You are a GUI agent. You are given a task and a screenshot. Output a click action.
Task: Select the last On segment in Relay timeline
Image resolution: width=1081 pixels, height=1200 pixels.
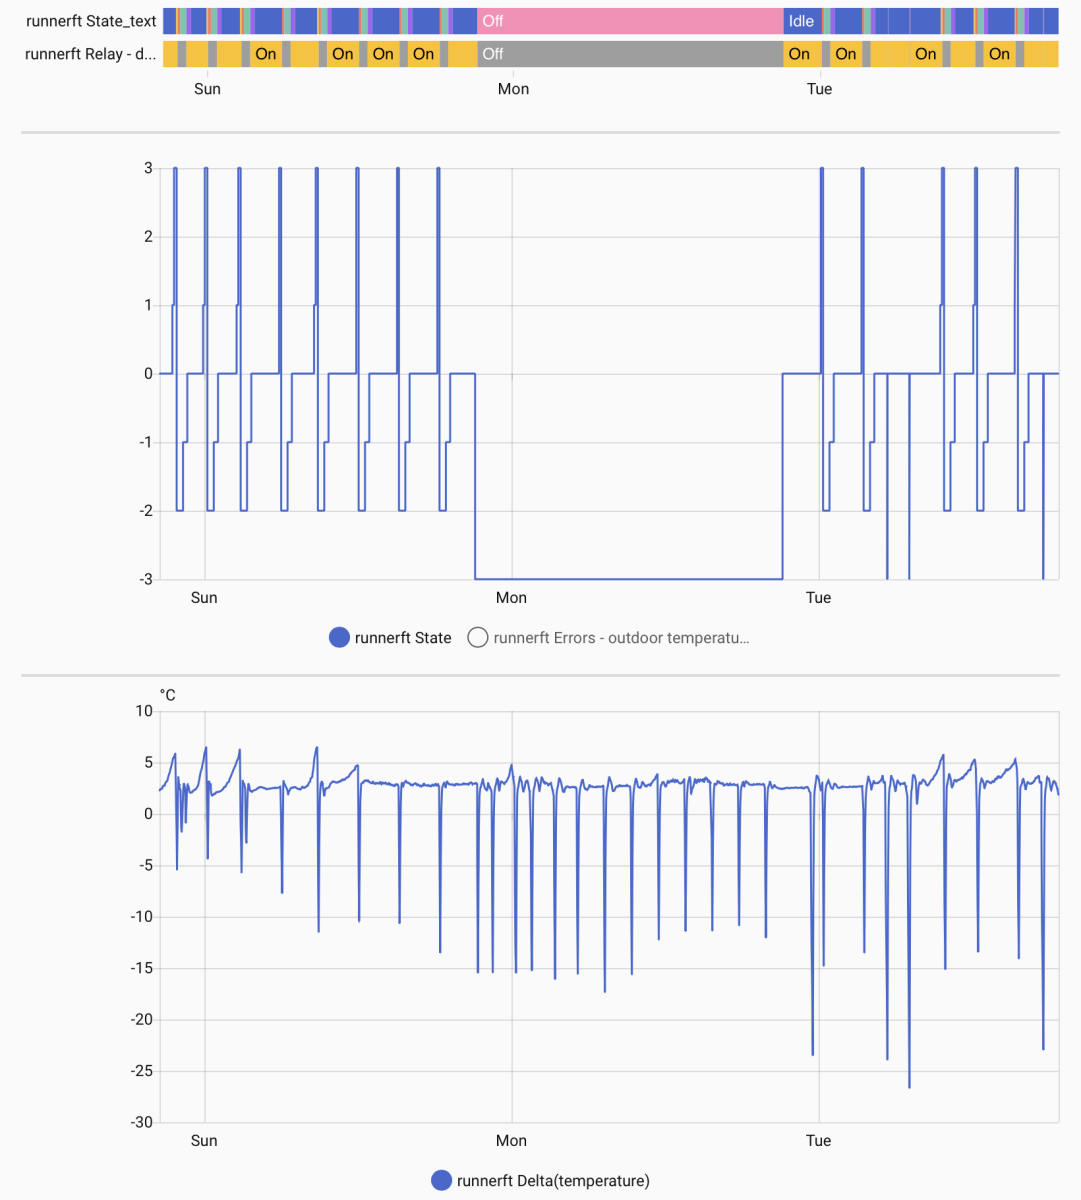(x=999, y=54)
